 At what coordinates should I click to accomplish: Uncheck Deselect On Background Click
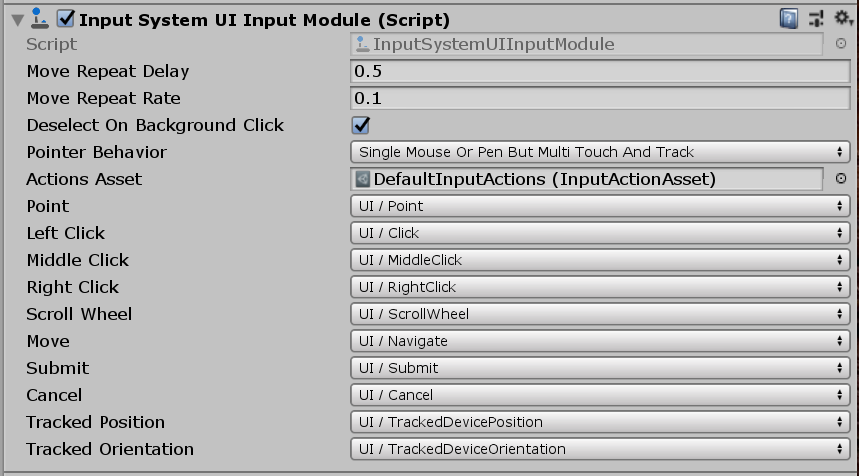coord(361,125)
